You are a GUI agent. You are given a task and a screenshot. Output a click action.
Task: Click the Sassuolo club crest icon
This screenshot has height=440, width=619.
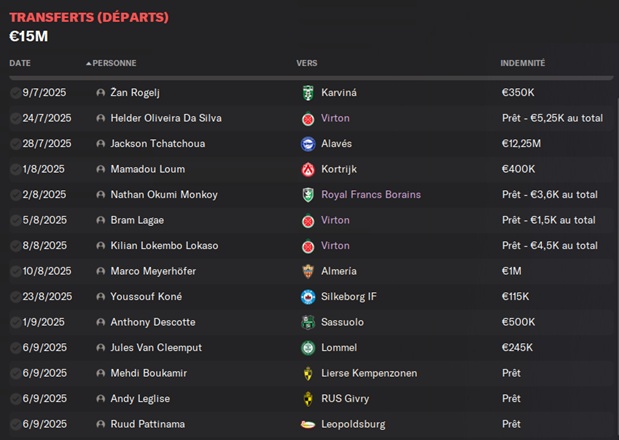[308, 322]
